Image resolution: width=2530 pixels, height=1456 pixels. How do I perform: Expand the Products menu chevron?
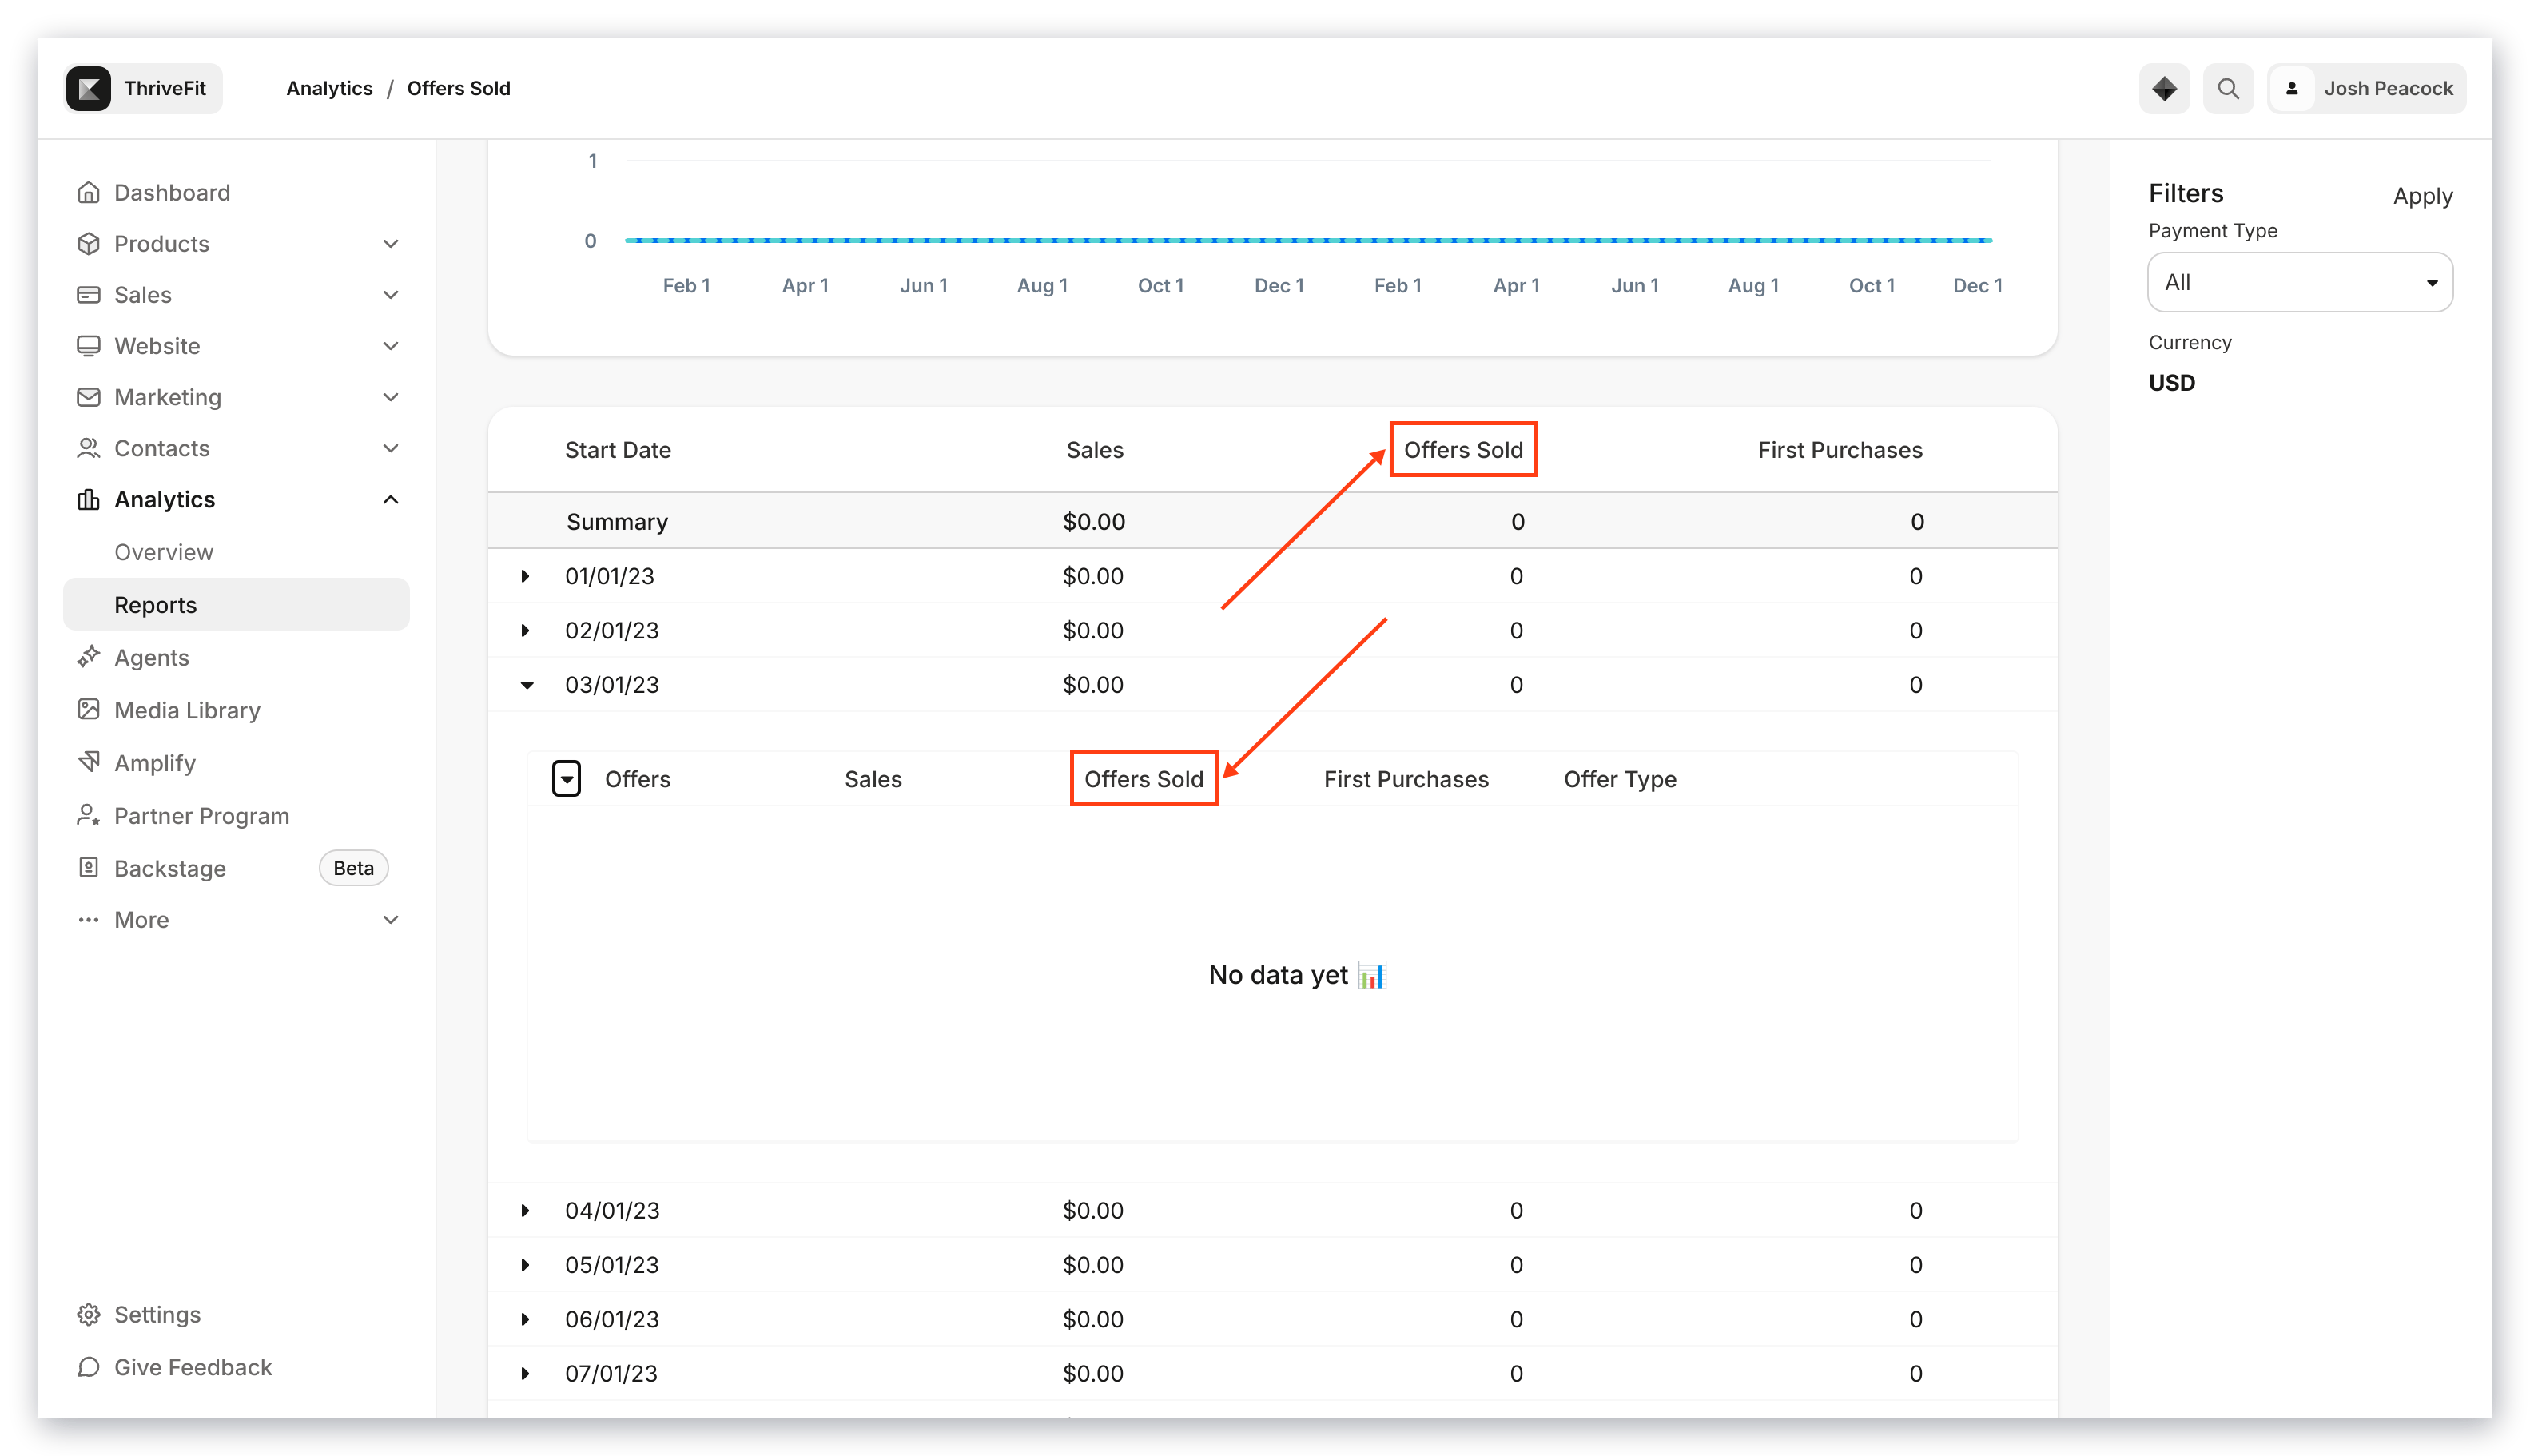click(x=391, y=243)
